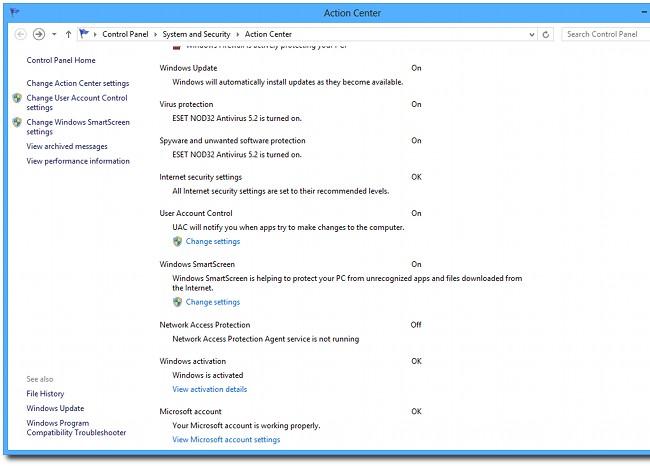
Task: Open View activation details link
Action: point(209,389)
